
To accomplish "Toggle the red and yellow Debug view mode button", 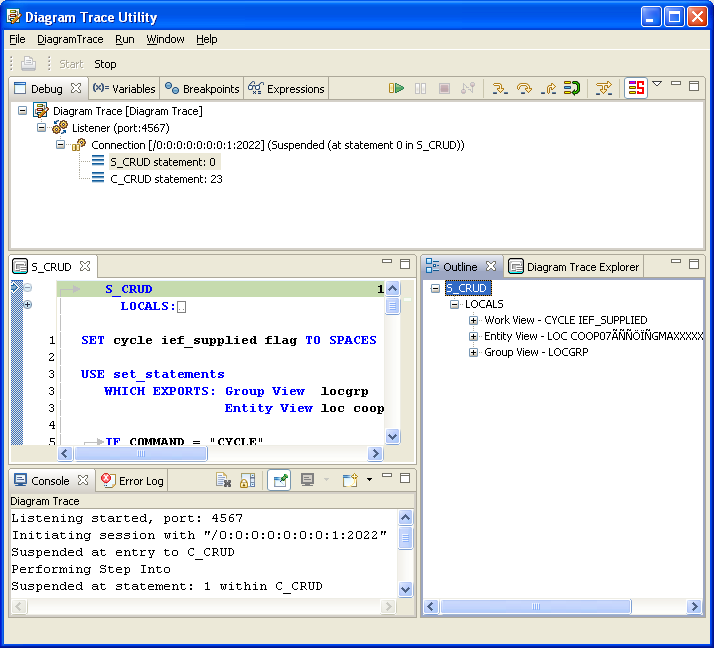I will [x=636, y=89].
